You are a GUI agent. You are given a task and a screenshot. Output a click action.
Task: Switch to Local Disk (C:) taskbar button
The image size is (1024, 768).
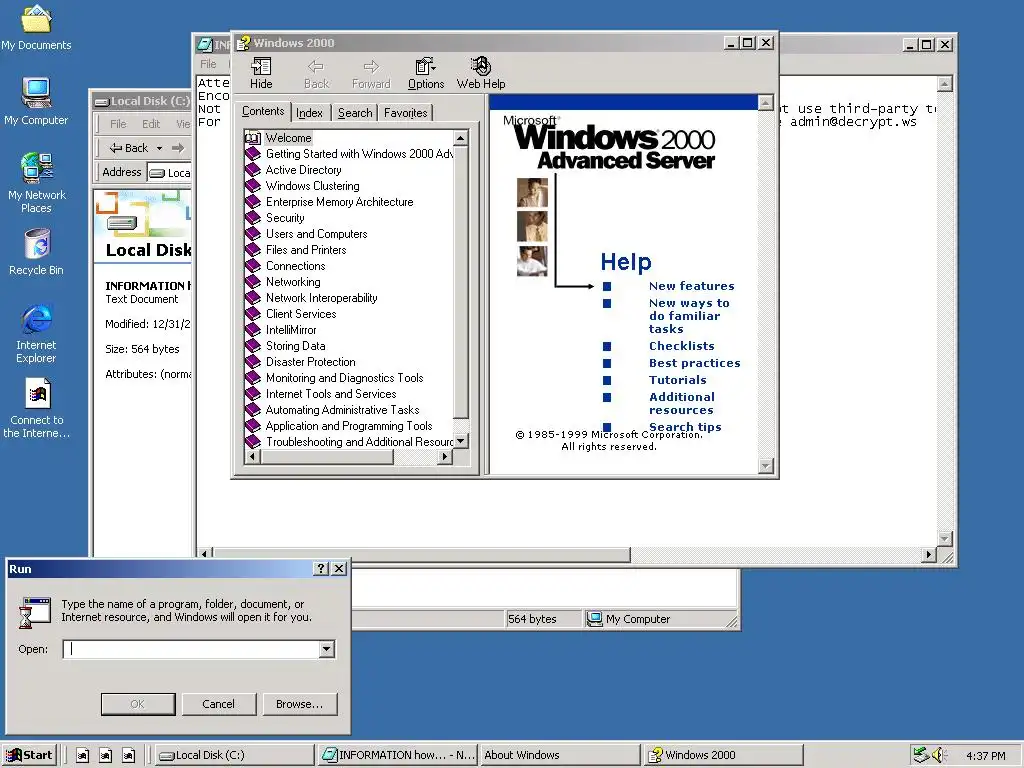234,755
